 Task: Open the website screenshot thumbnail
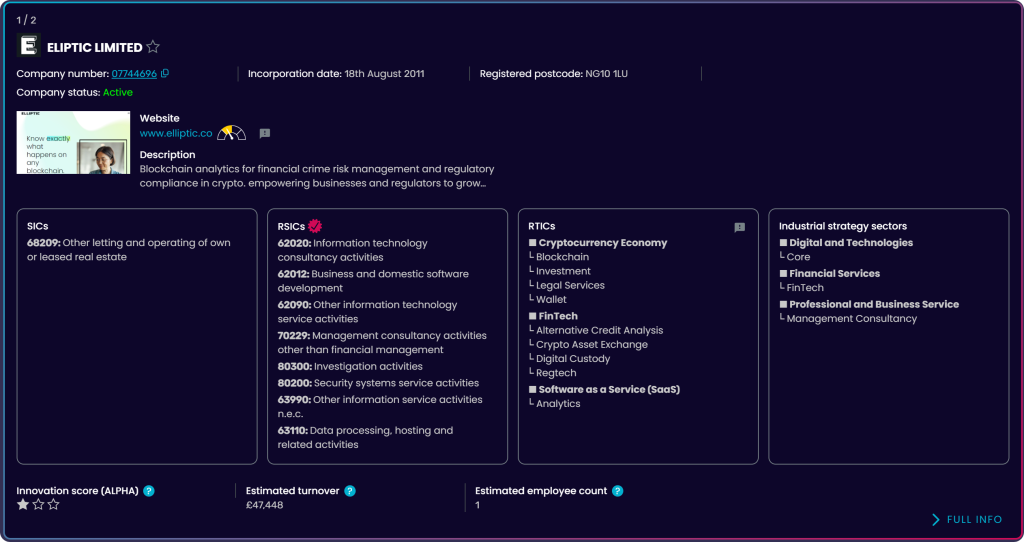[x=73, y=142]
